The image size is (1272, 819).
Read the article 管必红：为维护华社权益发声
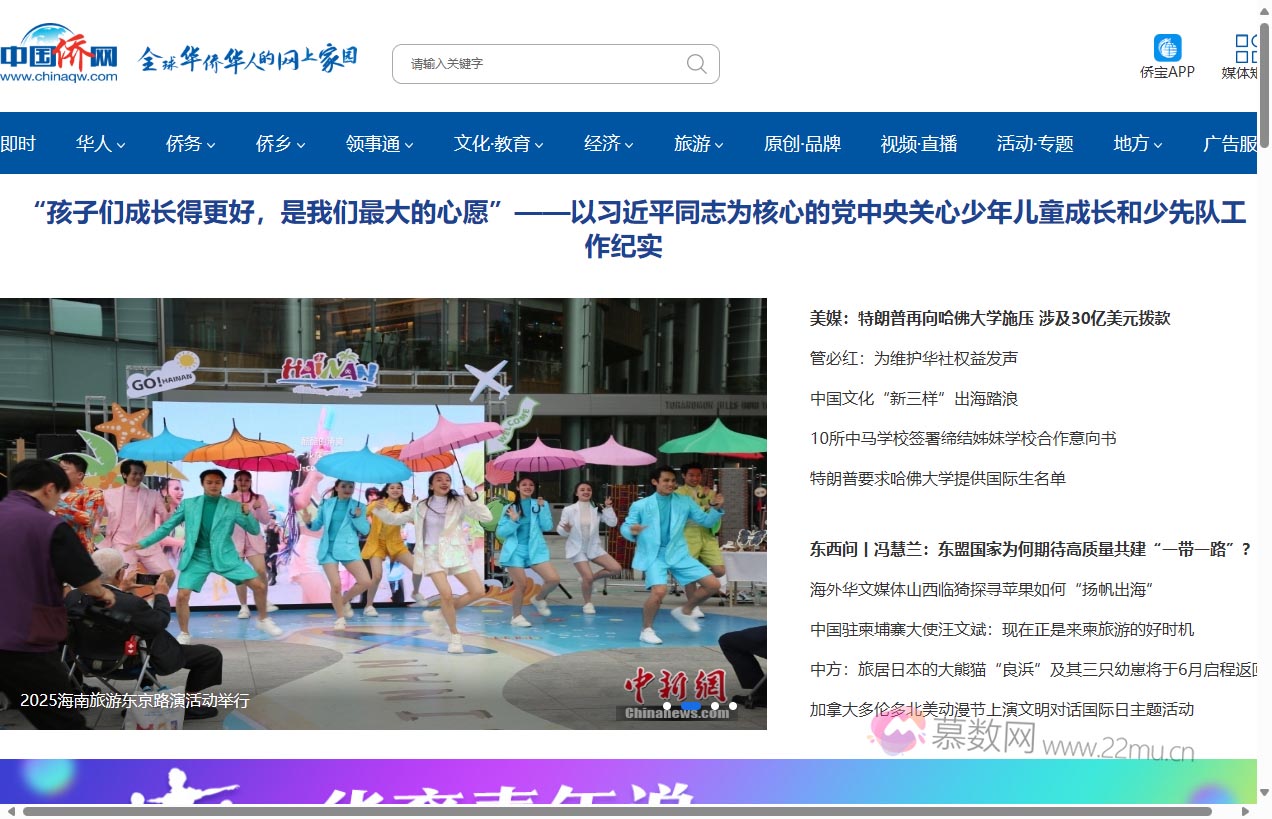[x=913, y=358]
